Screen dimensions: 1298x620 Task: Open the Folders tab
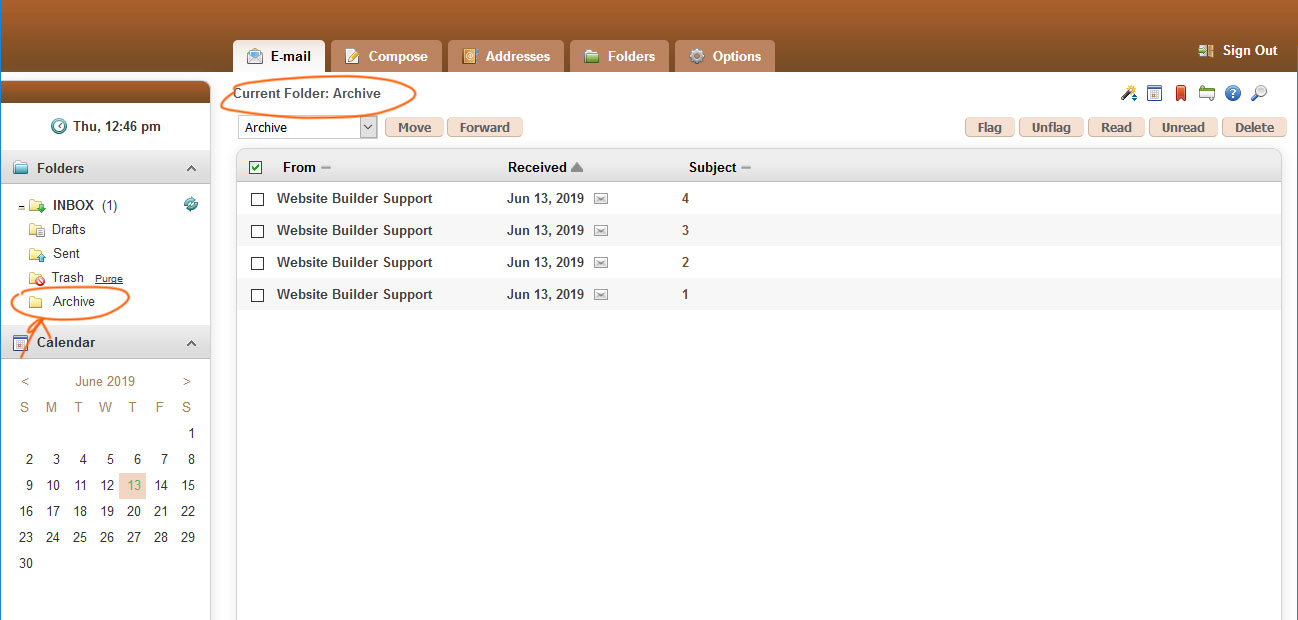(x=619, y=56)
